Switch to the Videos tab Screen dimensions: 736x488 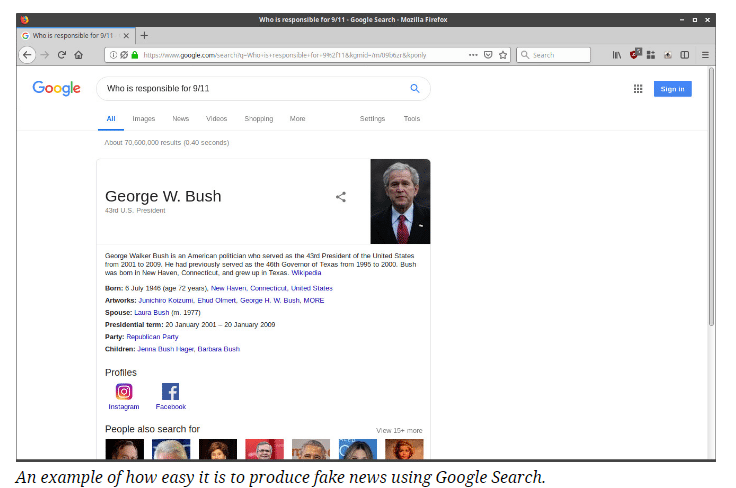pyautogui.click(x=216, y=119)
